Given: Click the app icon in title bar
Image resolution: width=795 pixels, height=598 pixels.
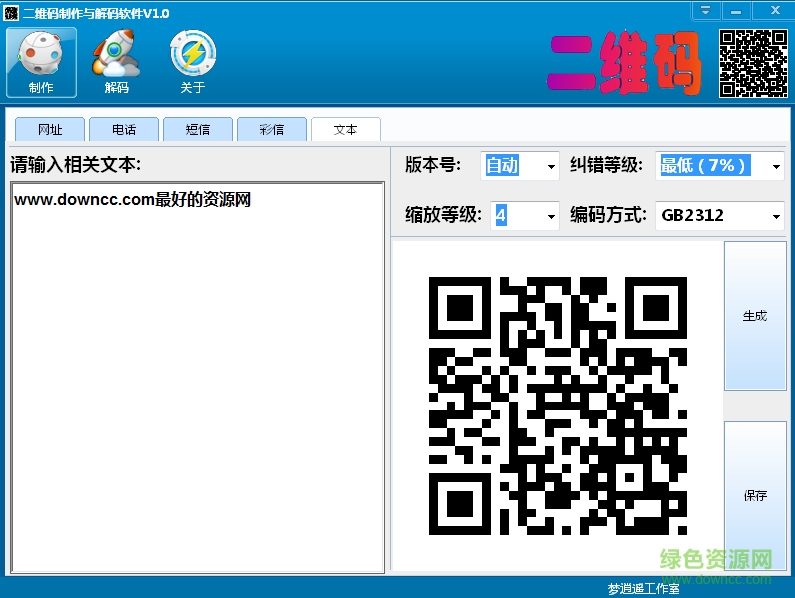Looking at the screenshot, I should coord(11,13).
